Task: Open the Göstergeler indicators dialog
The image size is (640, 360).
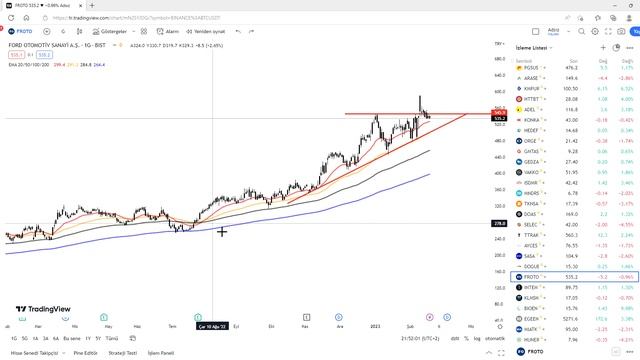Action: click(x=109, y=31)
